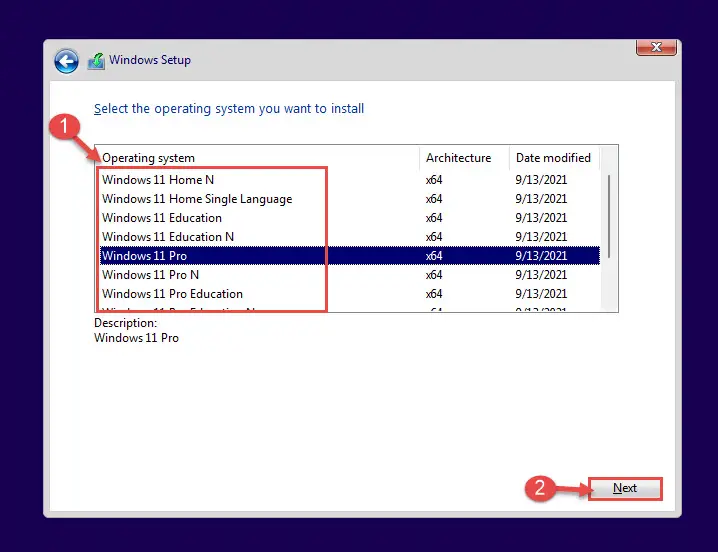Select Windows 11 Home N
The width and height of the screenshot is (718, 552).
click(350, 180)
